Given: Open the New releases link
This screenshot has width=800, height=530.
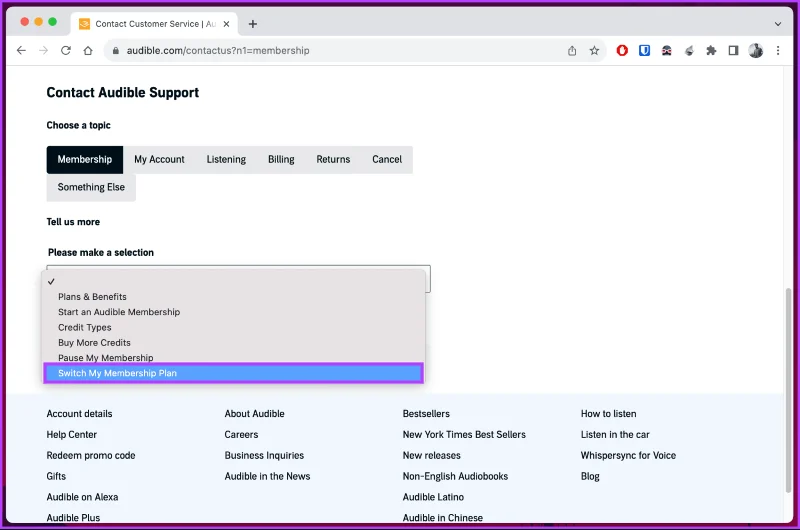Looking at the screenshot, I should pos(432,456).
